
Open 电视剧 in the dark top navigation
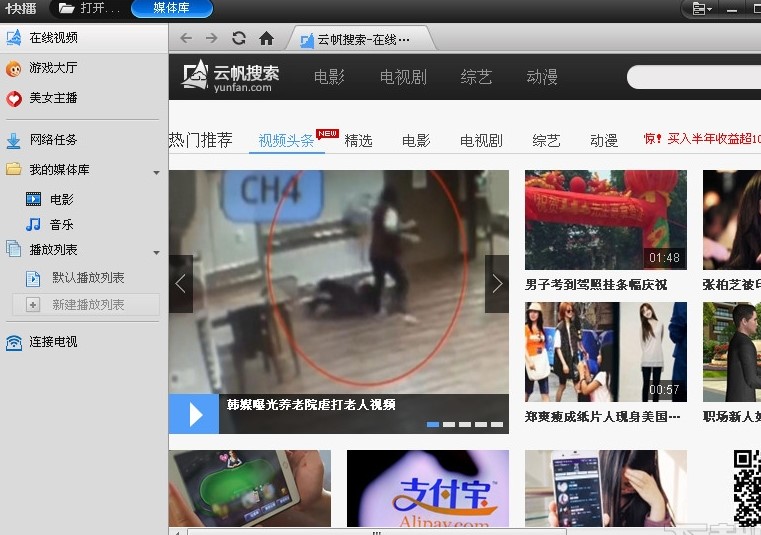[x=403, y=77]
